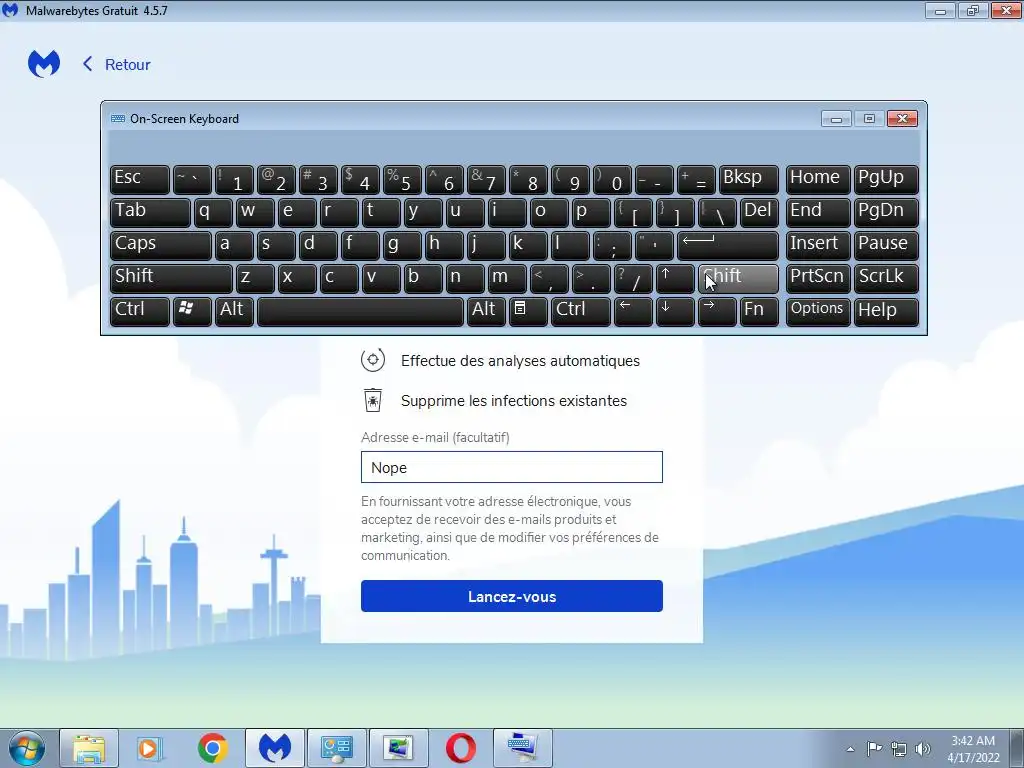Tap the space bar key

(360, 311)
